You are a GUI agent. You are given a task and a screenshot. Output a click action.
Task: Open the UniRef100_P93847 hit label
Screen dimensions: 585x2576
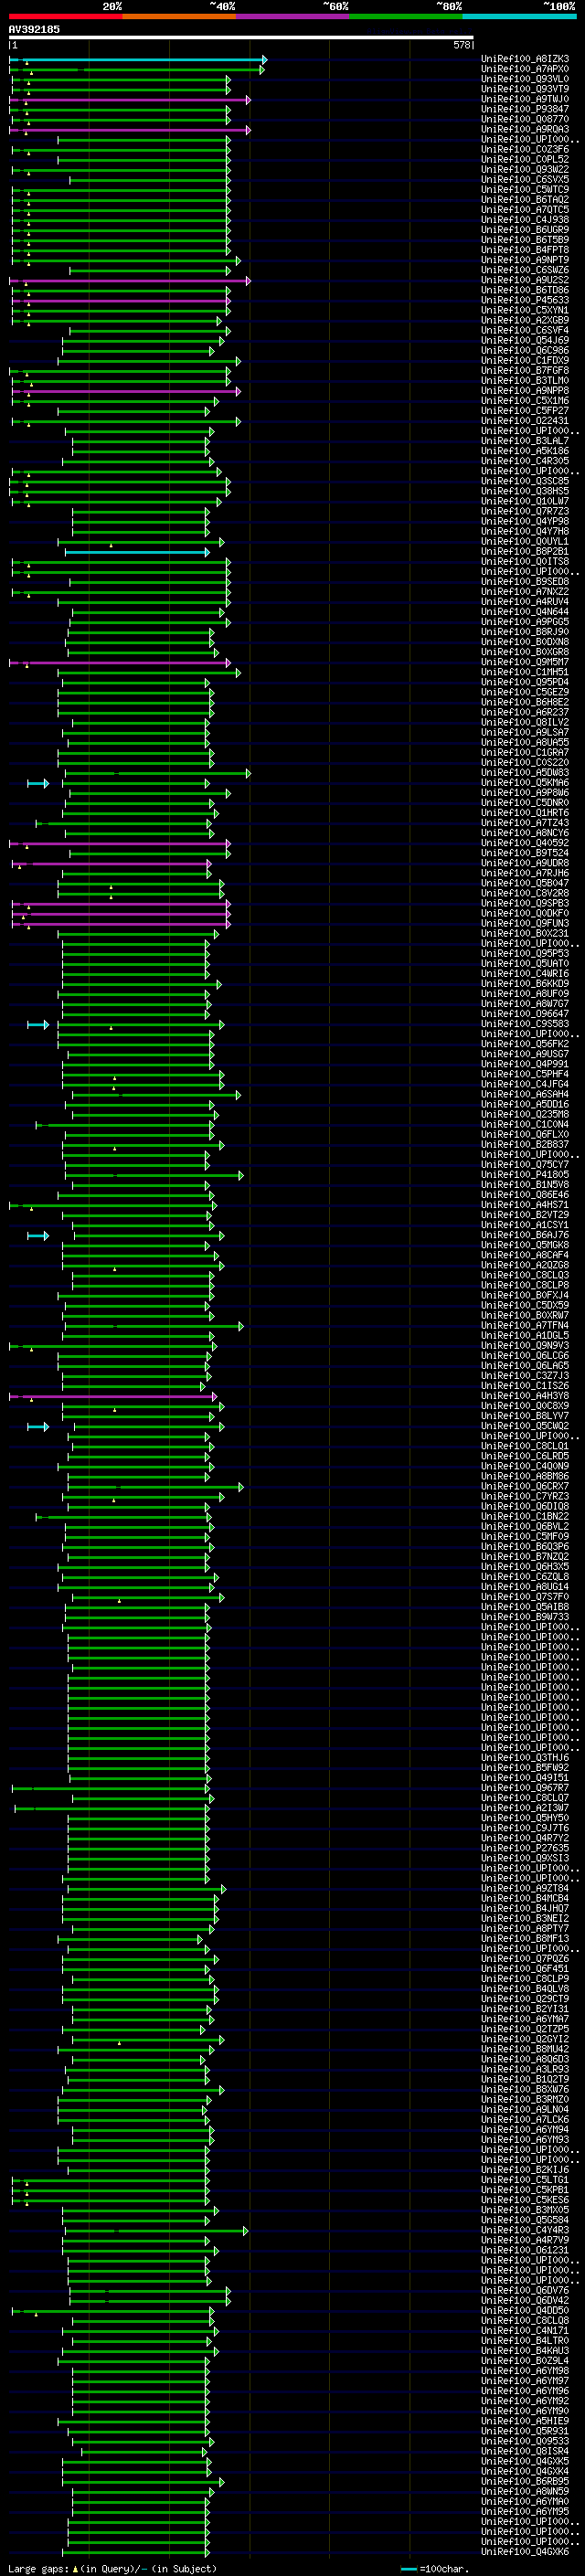point(524,109)
